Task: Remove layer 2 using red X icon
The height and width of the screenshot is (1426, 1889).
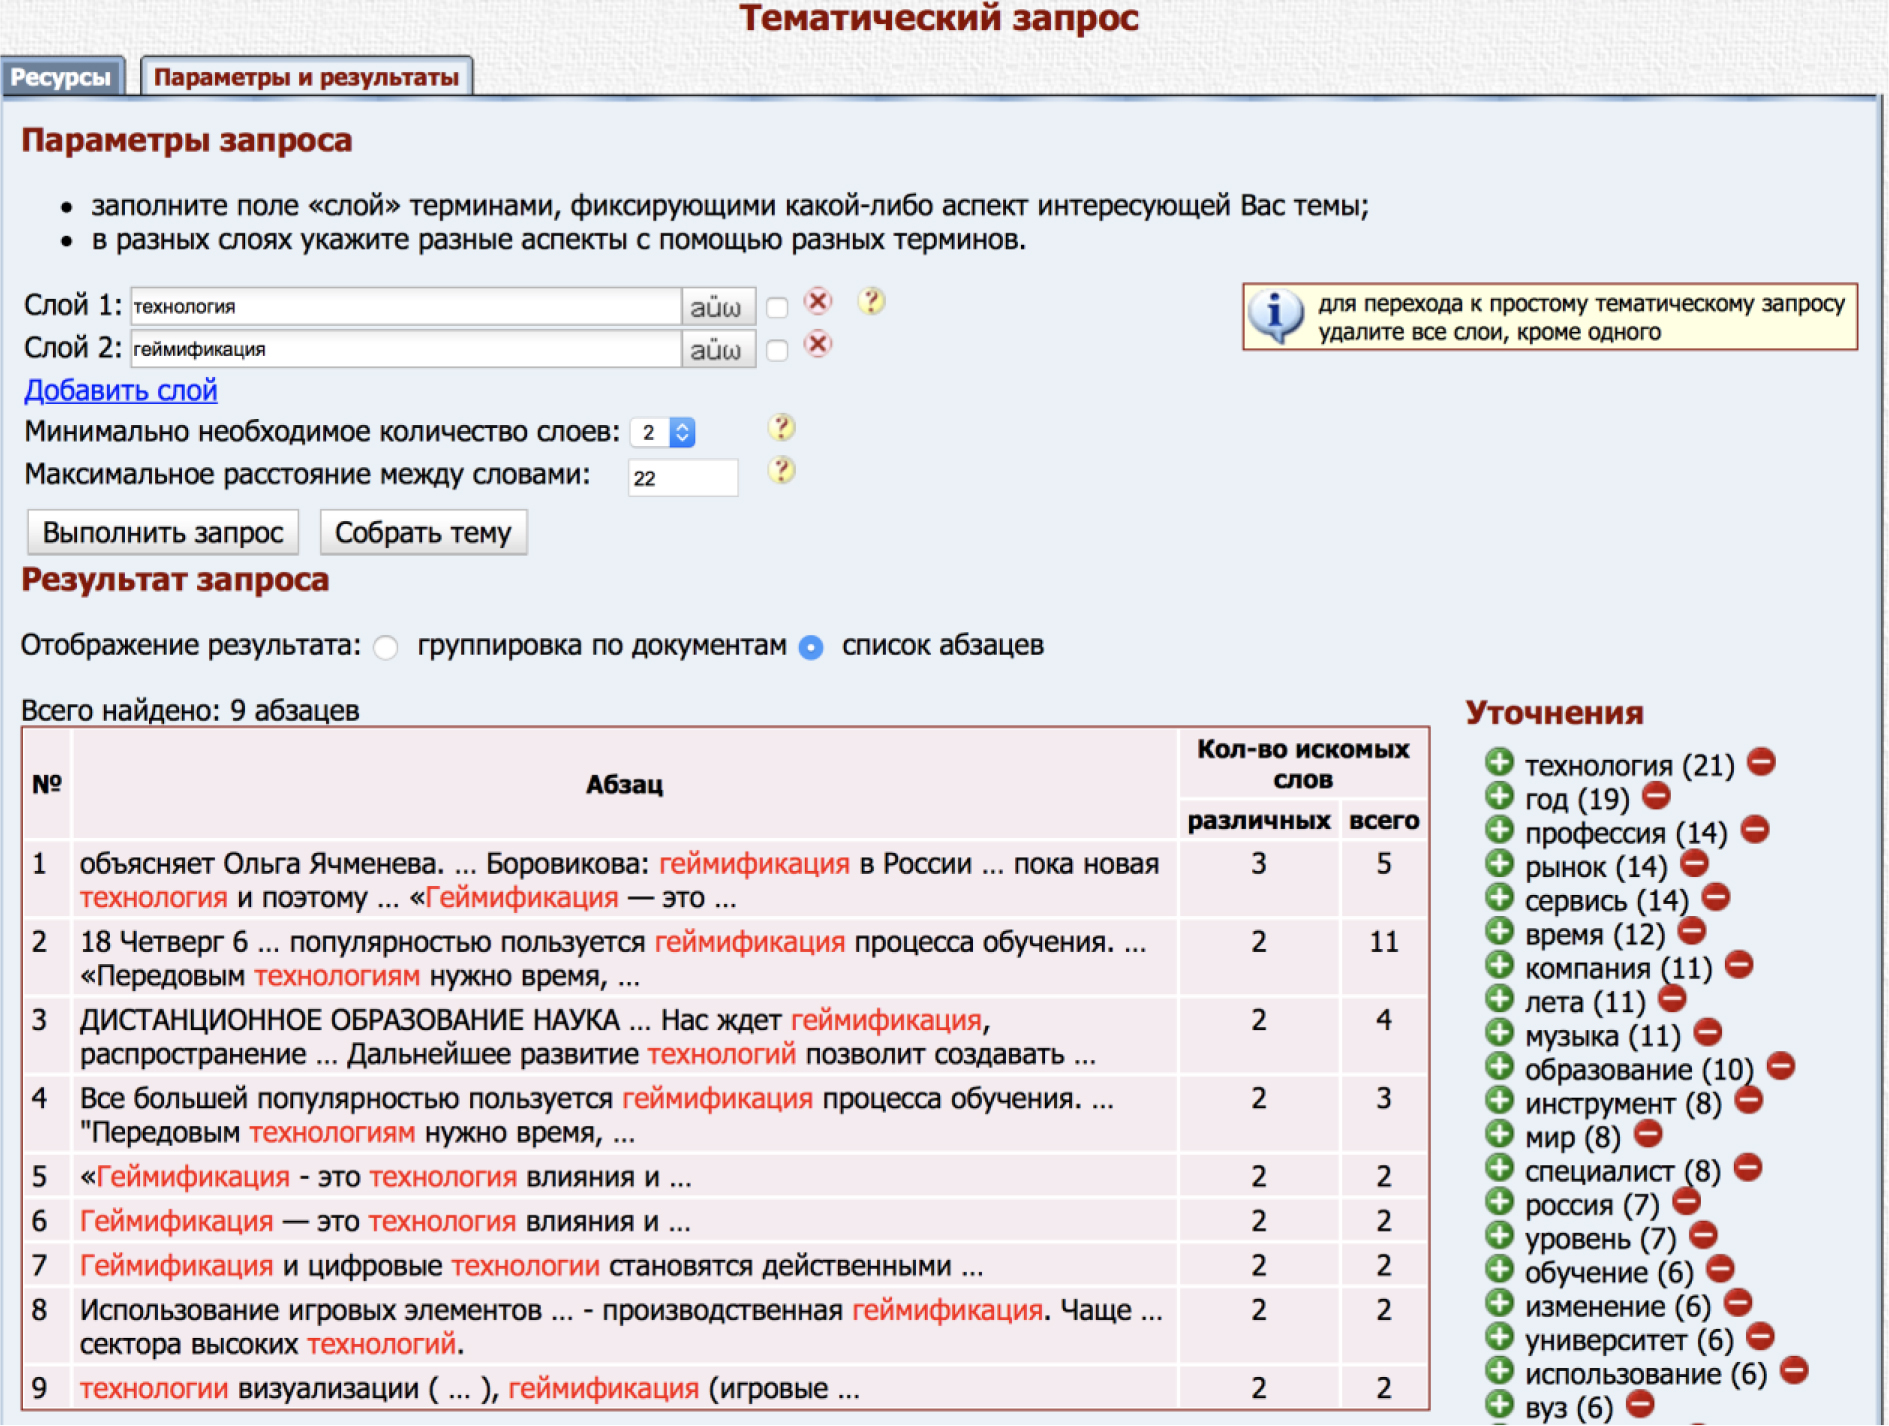Action: coord(818,345)
